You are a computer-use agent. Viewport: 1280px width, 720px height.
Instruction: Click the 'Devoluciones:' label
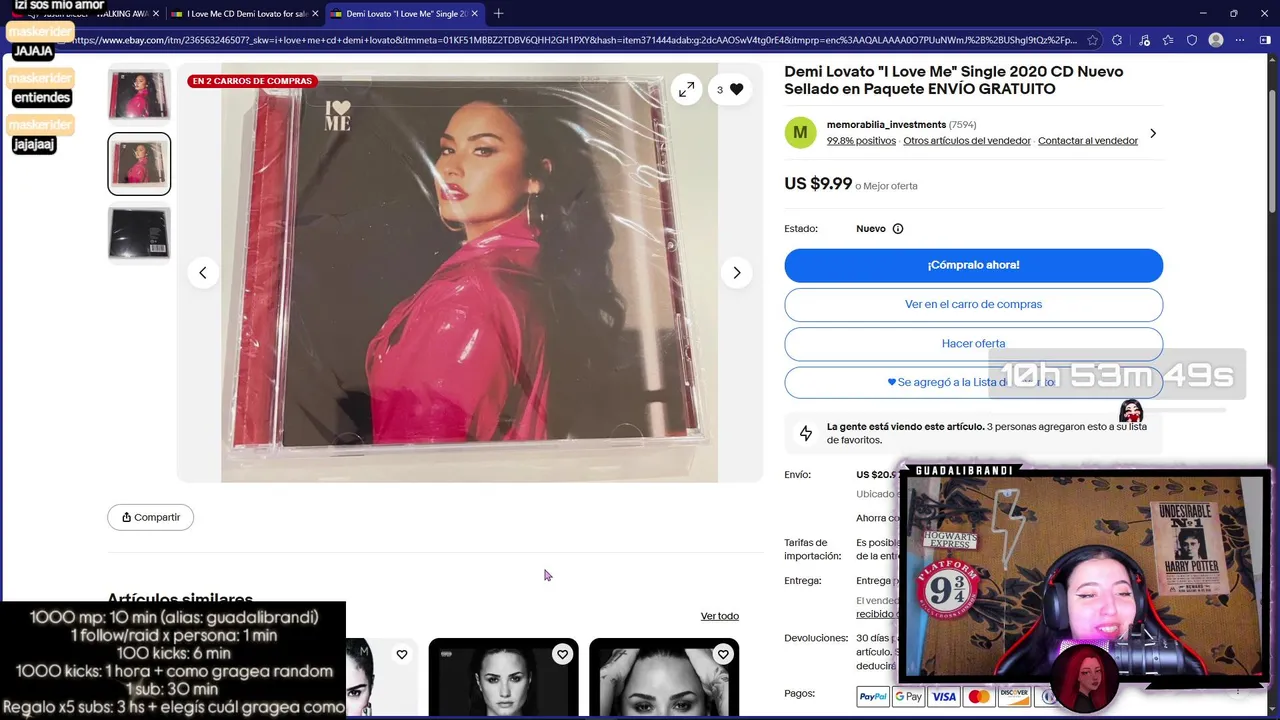click(x=815, y=638)
